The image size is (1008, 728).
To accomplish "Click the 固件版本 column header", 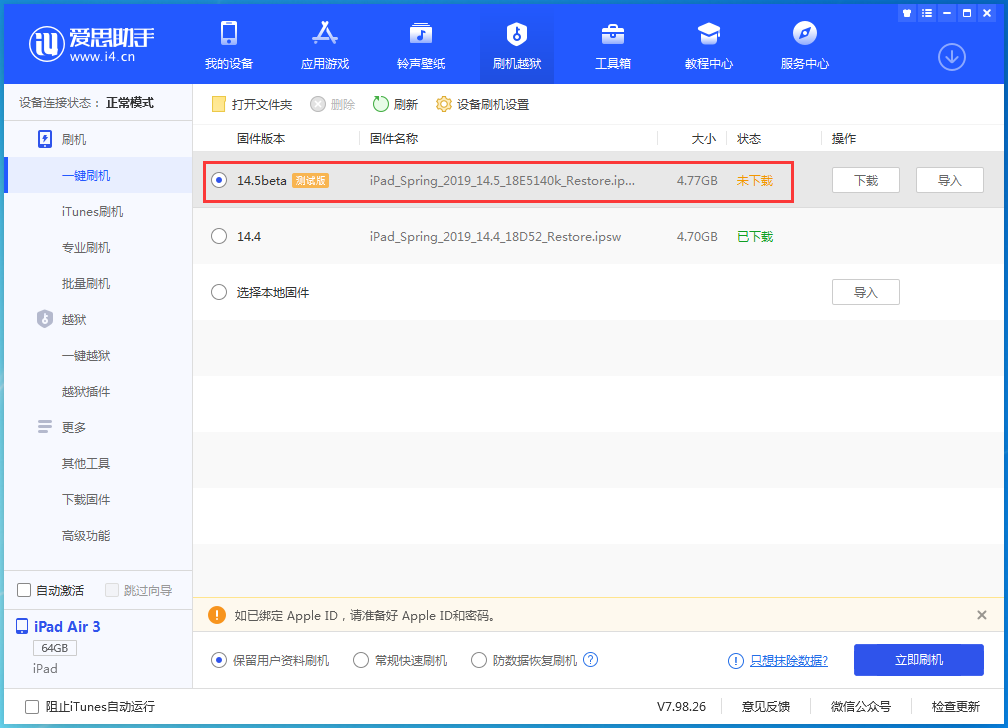I will pos(261,138).
